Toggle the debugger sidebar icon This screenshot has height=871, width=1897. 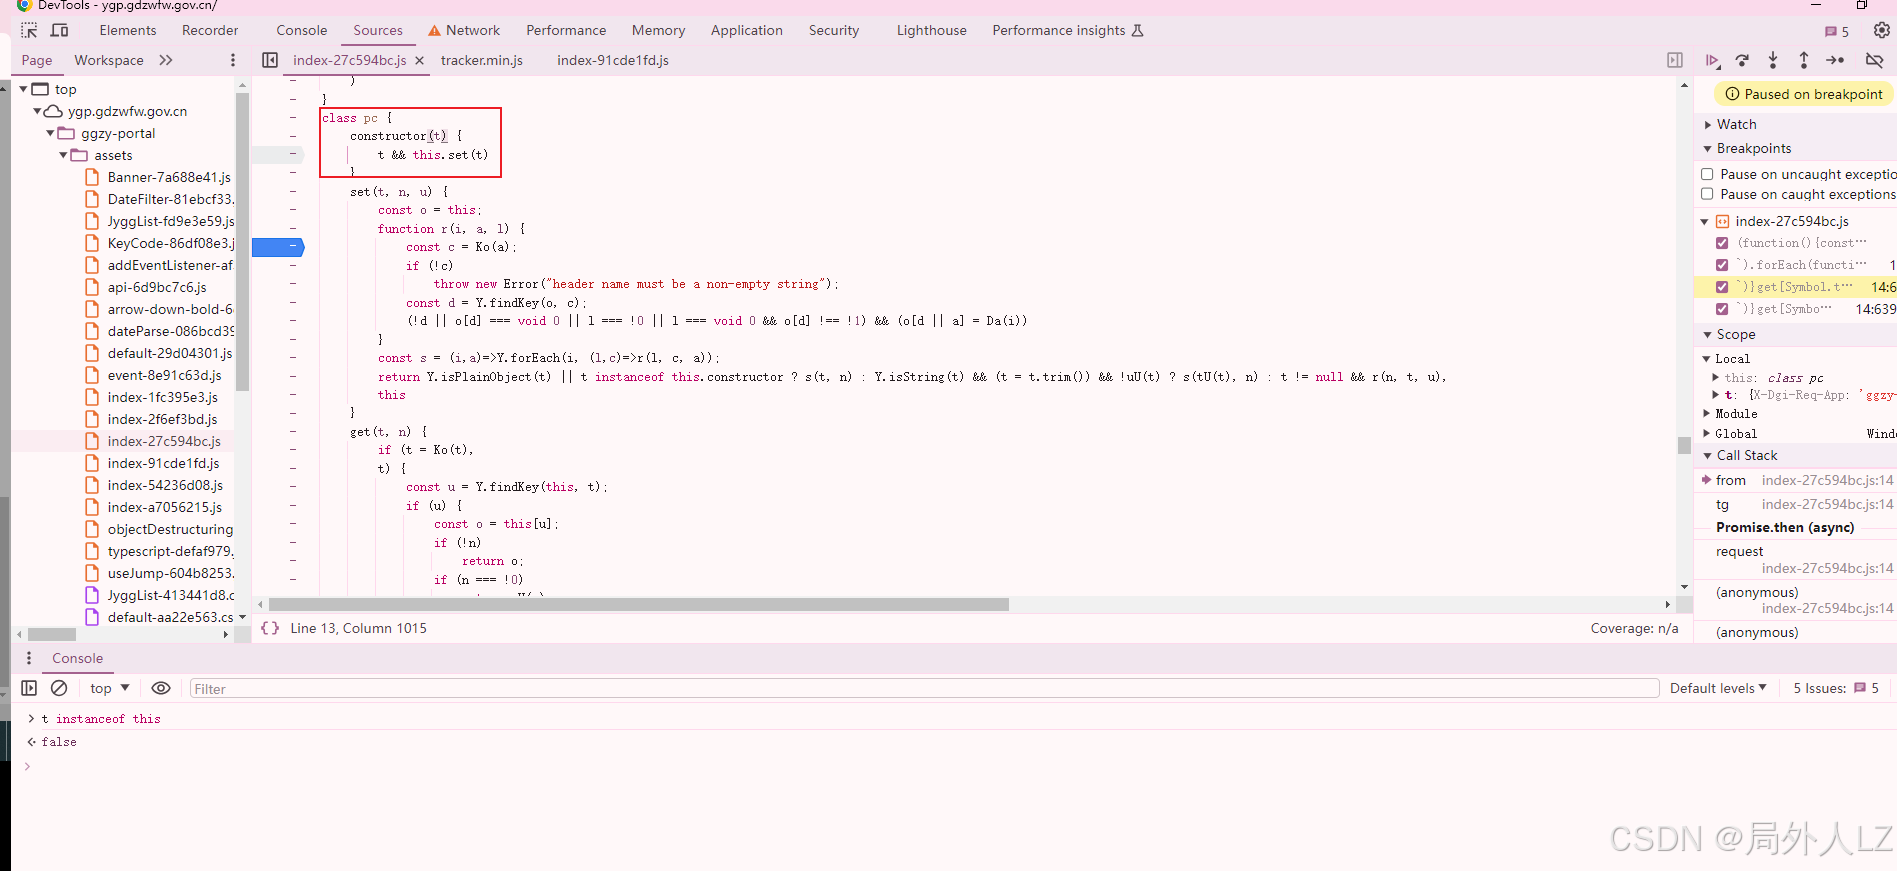(1675, 60)
